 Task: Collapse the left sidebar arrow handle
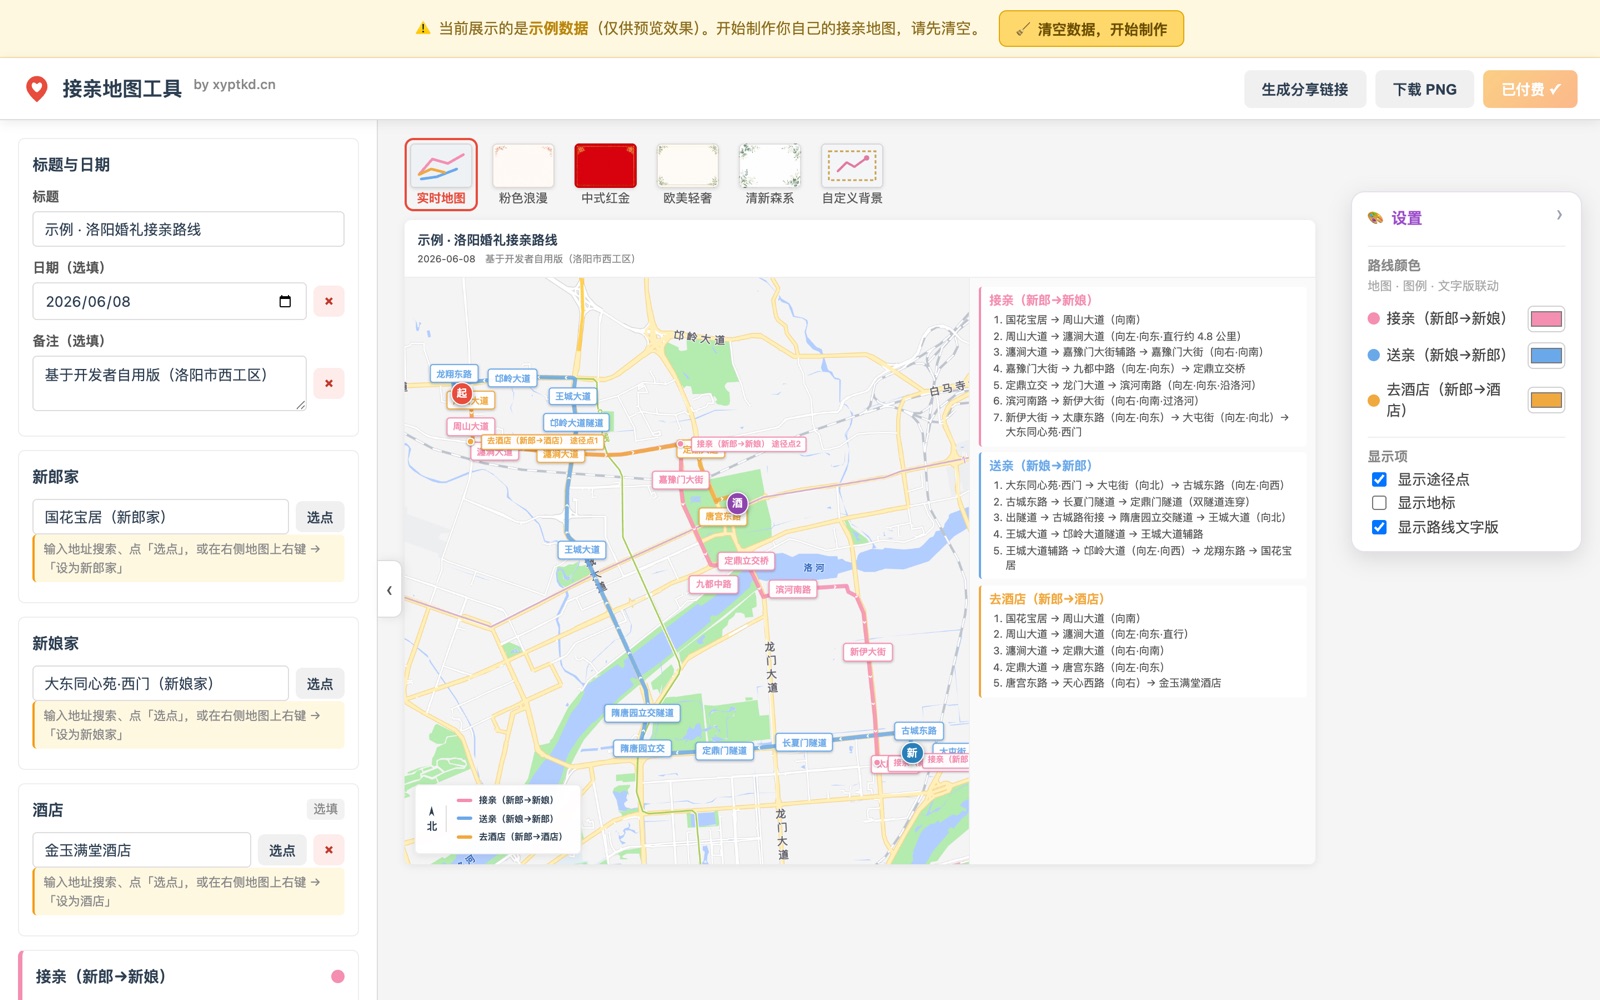click(389, 590)
